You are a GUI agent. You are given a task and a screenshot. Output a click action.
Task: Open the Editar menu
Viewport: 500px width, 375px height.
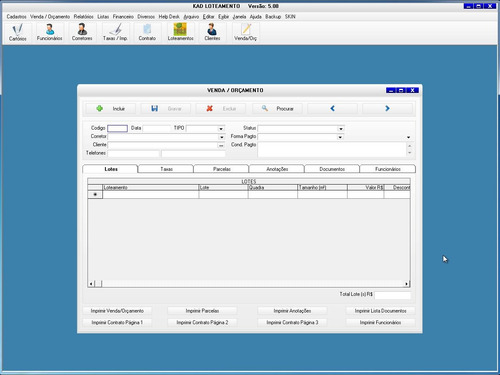[x=209, y=17]
